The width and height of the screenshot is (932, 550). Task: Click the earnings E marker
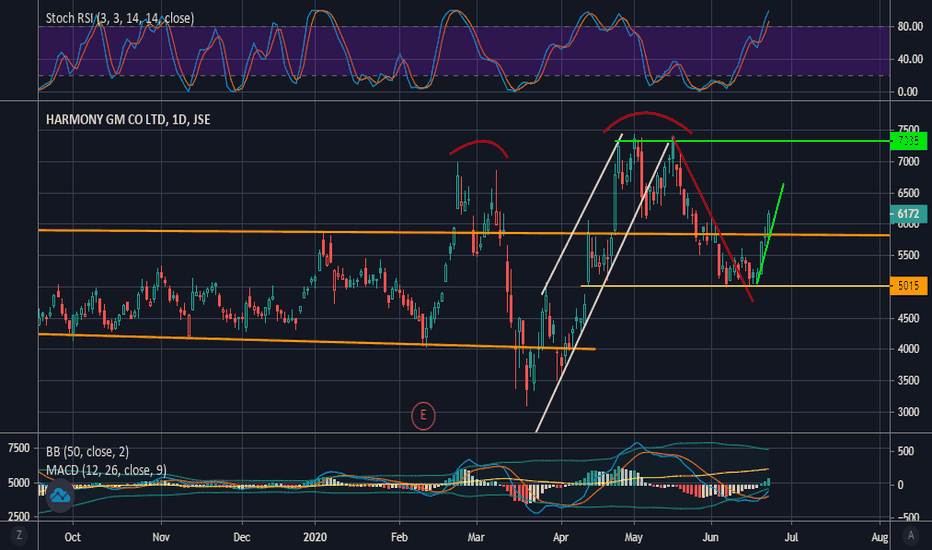click(423, 415)
